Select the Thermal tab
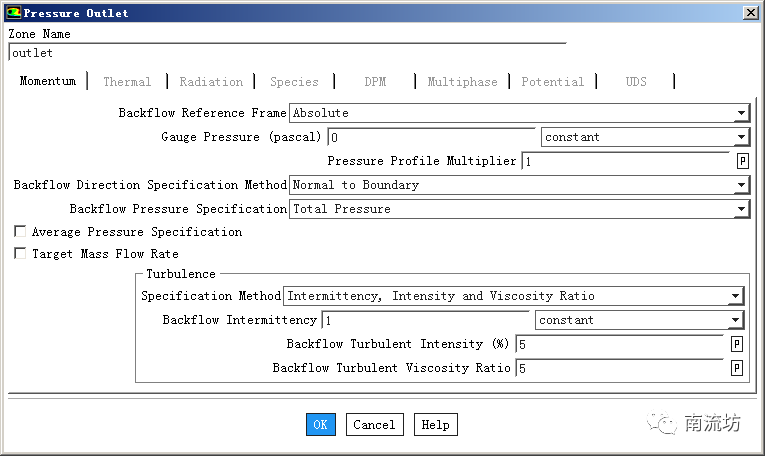The height and width of the screenshot is (456, 765). tap(127, 82)
